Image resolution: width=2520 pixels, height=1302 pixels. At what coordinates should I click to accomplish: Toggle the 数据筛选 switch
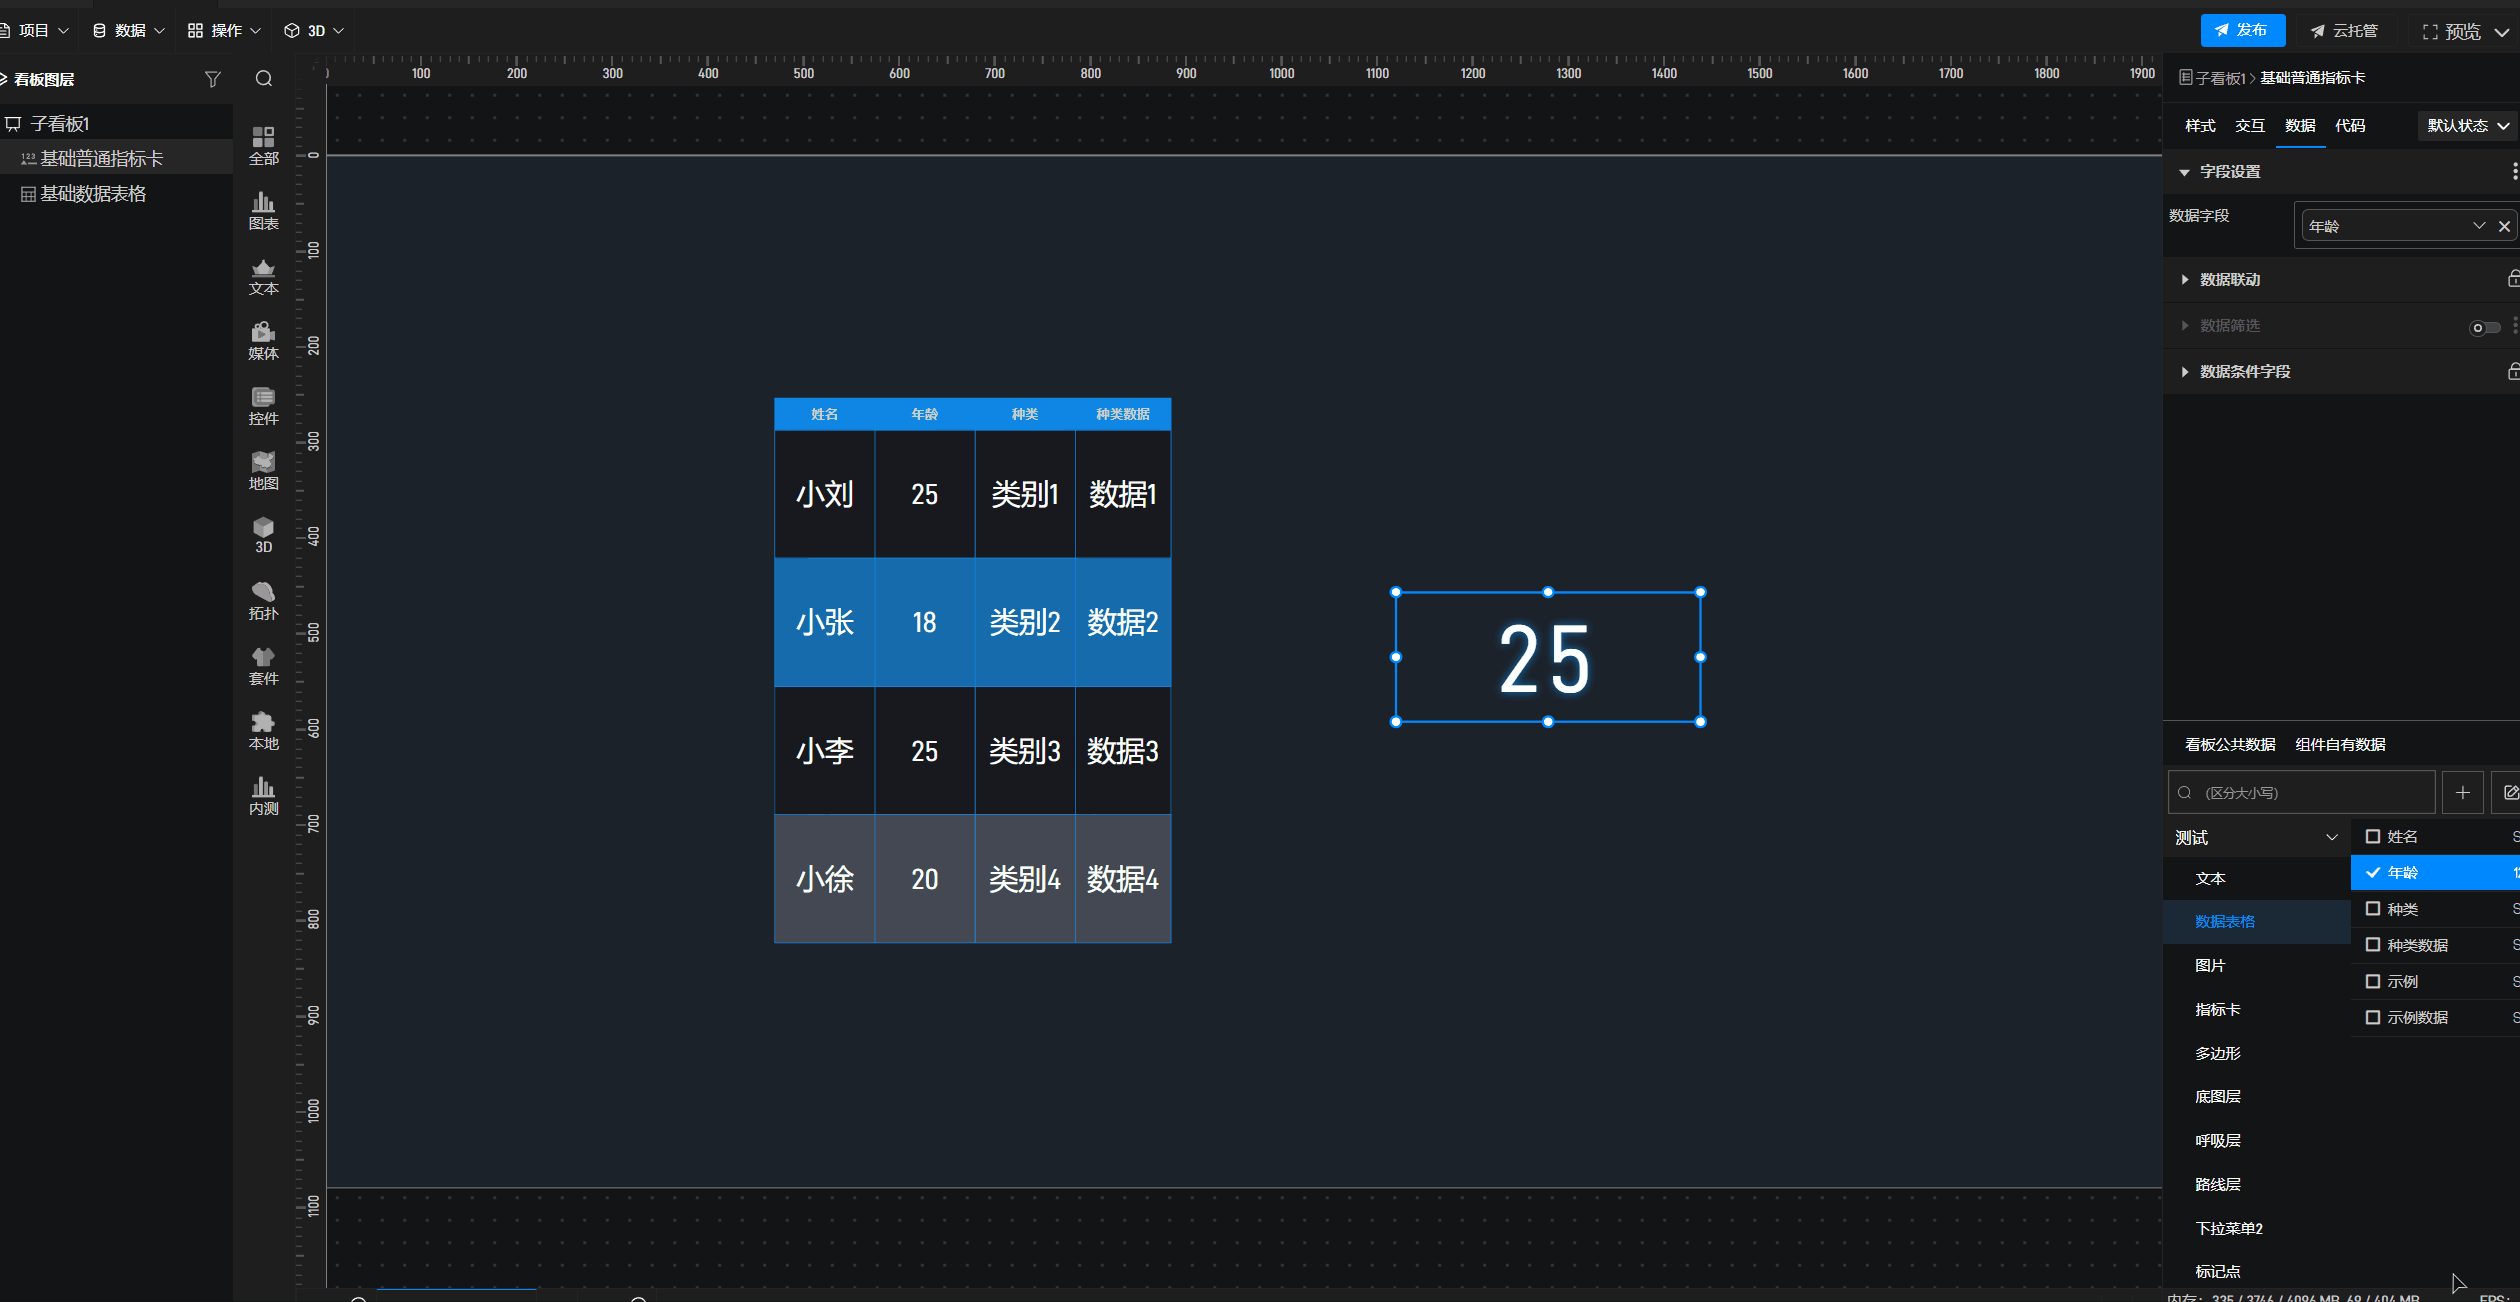click(2484, 327)
